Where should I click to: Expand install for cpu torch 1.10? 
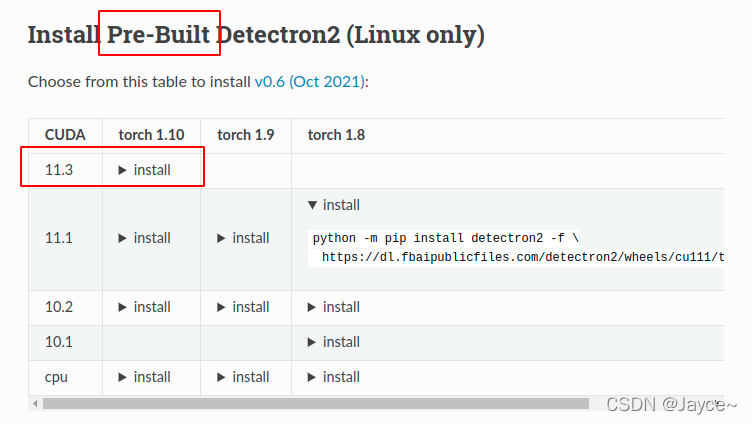point(144,377)
